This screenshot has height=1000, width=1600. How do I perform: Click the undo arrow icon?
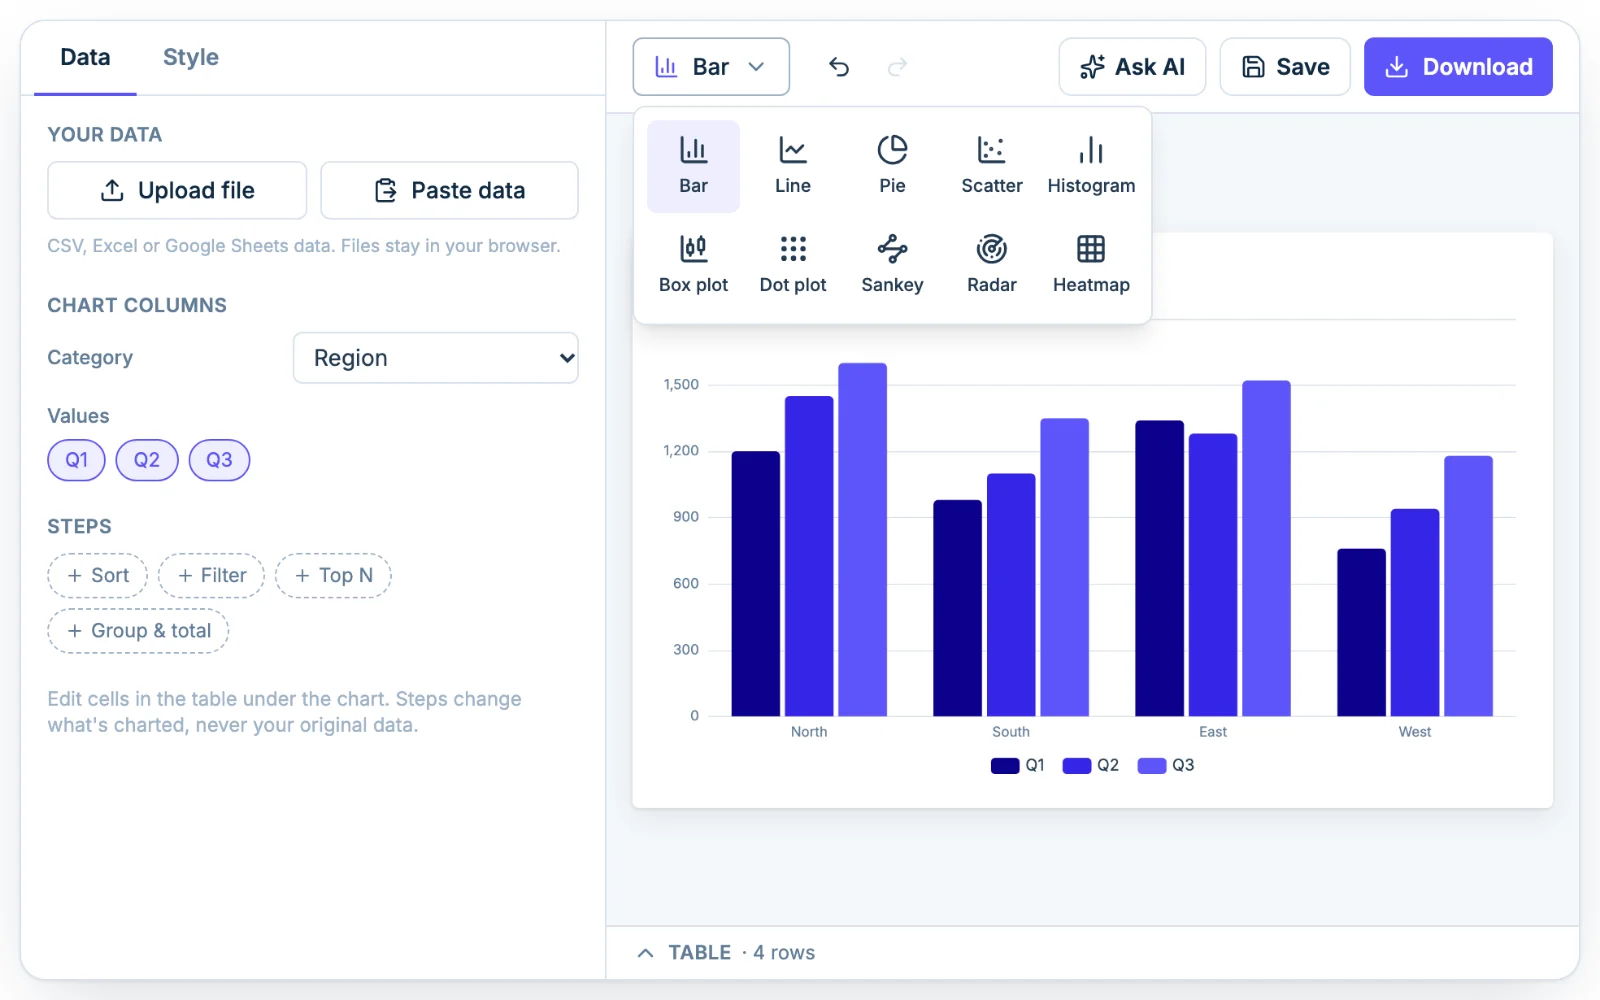tap(839, 67)
